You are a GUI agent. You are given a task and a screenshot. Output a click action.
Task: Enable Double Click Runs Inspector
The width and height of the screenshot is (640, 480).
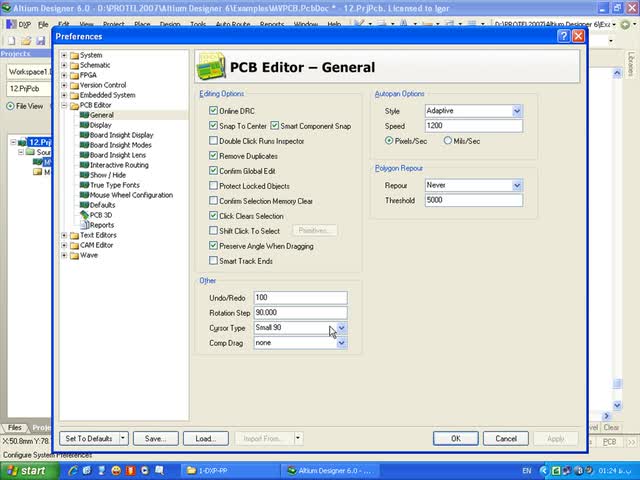[x=213, y=141]
